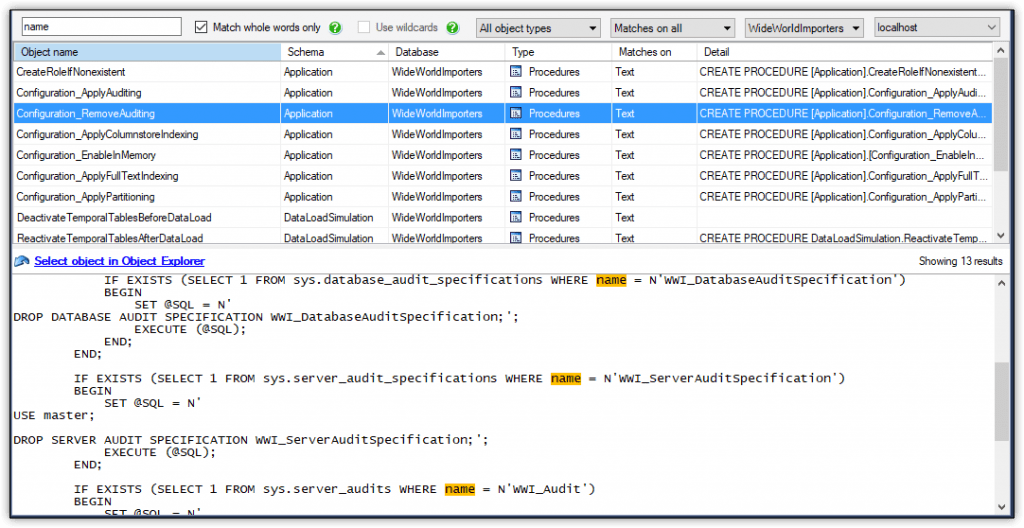Sort by Object name column header
Screen dimensions: 1024x528
[x=147, y=52]
